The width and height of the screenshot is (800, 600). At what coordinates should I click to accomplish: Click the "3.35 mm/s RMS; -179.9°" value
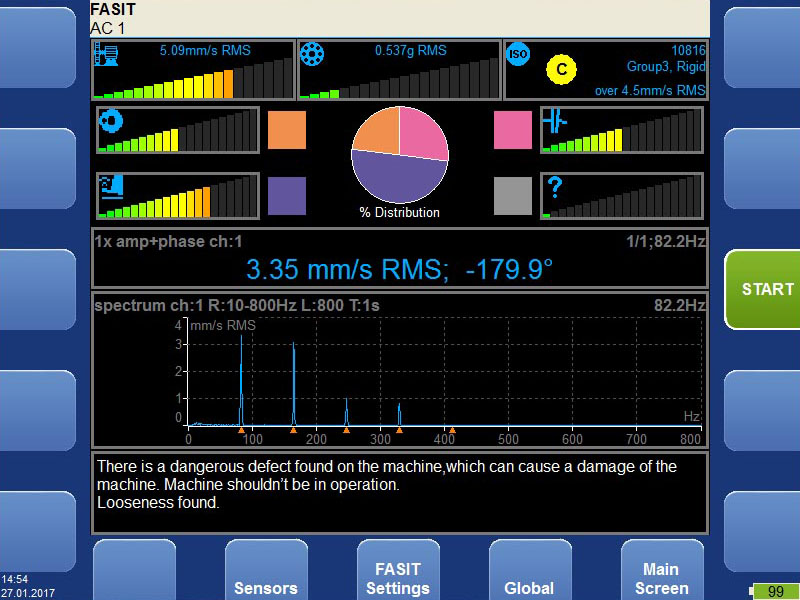[399, 269]
